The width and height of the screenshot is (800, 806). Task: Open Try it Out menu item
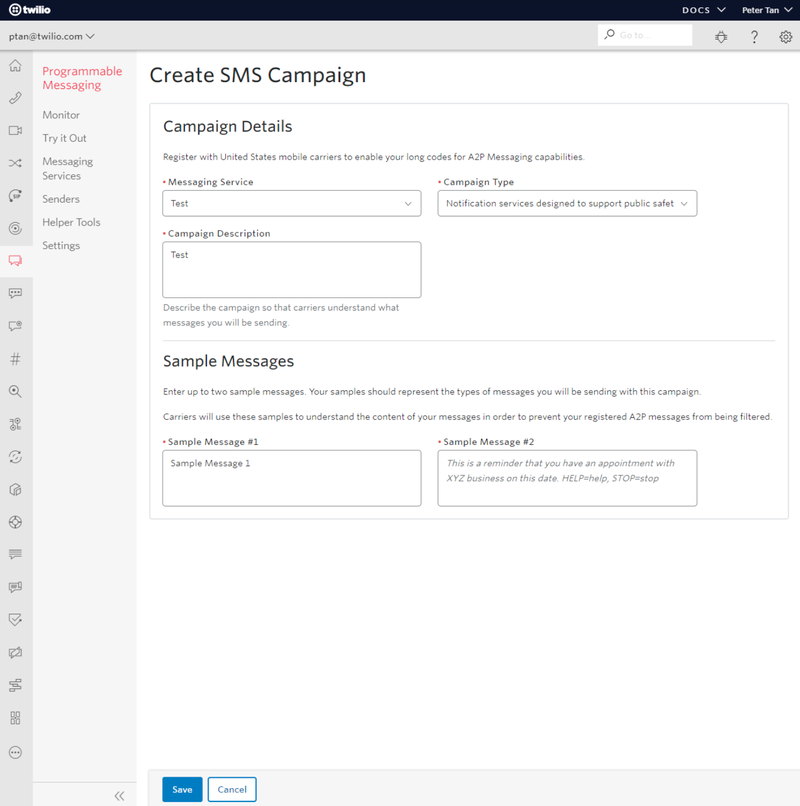(x=64, y=138)
